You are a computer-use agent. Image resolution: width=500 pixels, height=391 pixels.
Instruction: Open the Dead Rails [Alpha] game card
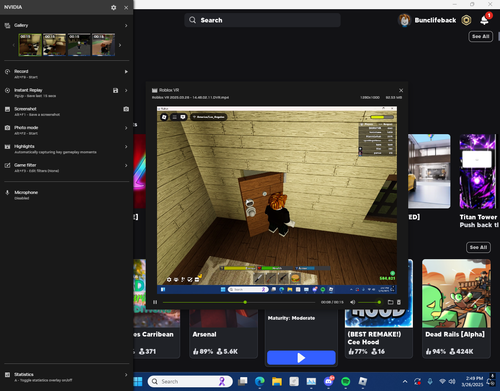coord(456,309)
